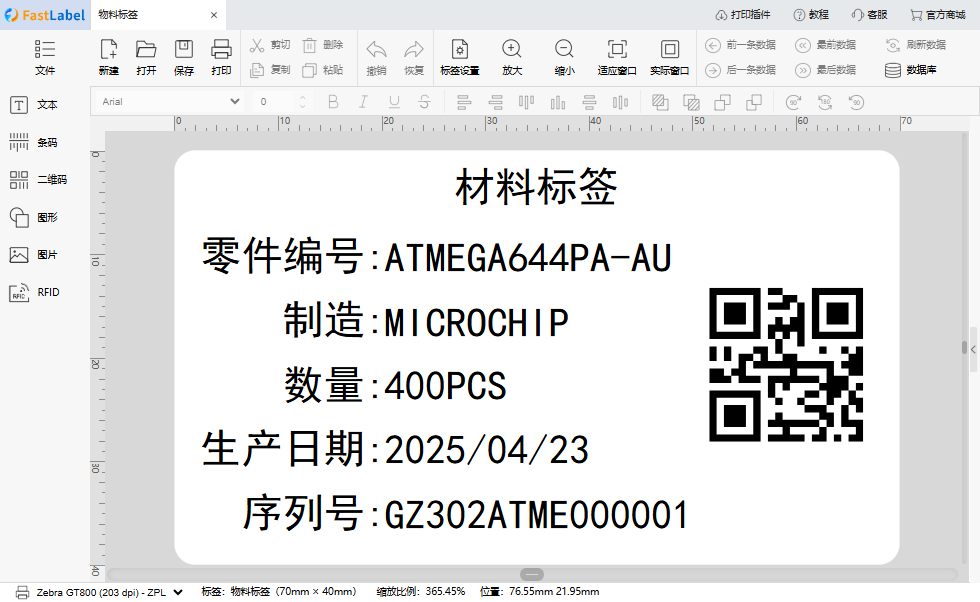
Task: Move selected object backward one layer
Action: [x=754, y=102]
